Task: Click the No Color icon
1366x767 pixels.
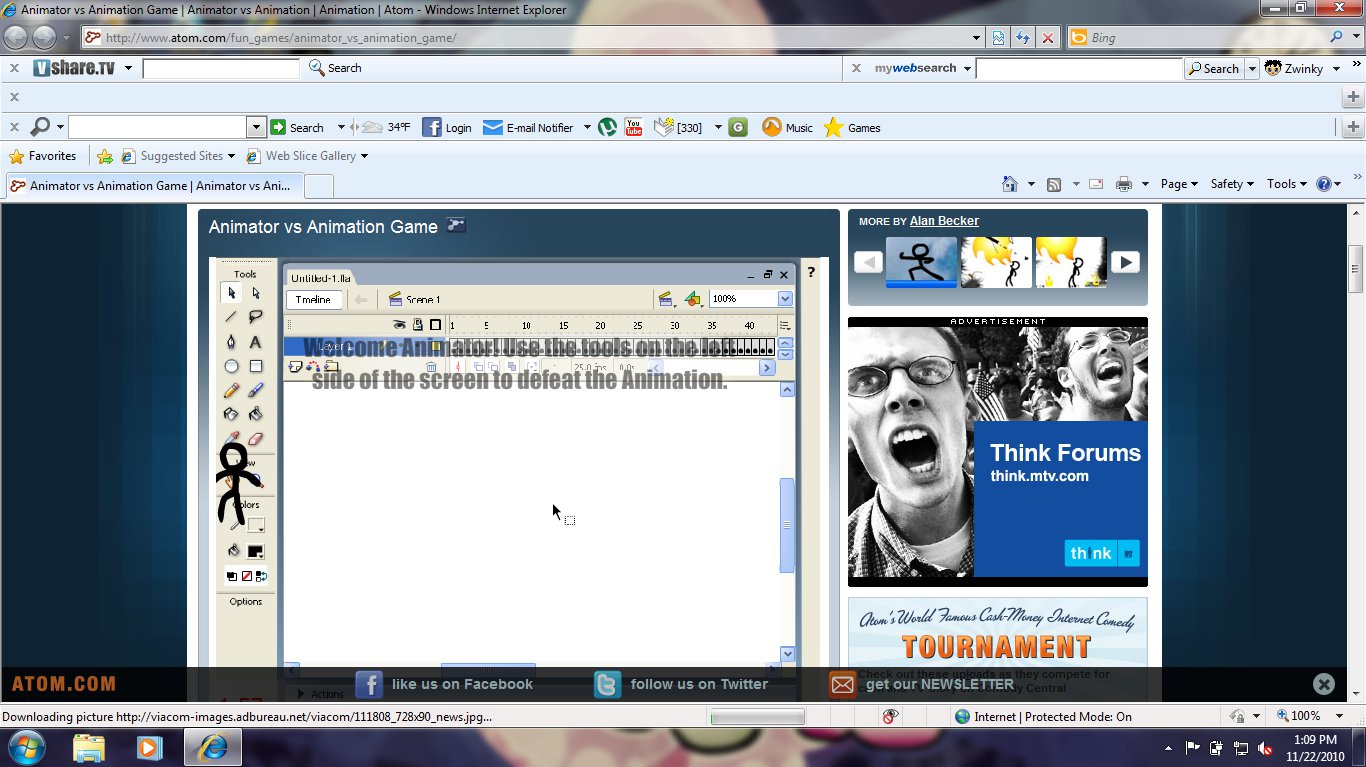Action: (x=246, y=576)
